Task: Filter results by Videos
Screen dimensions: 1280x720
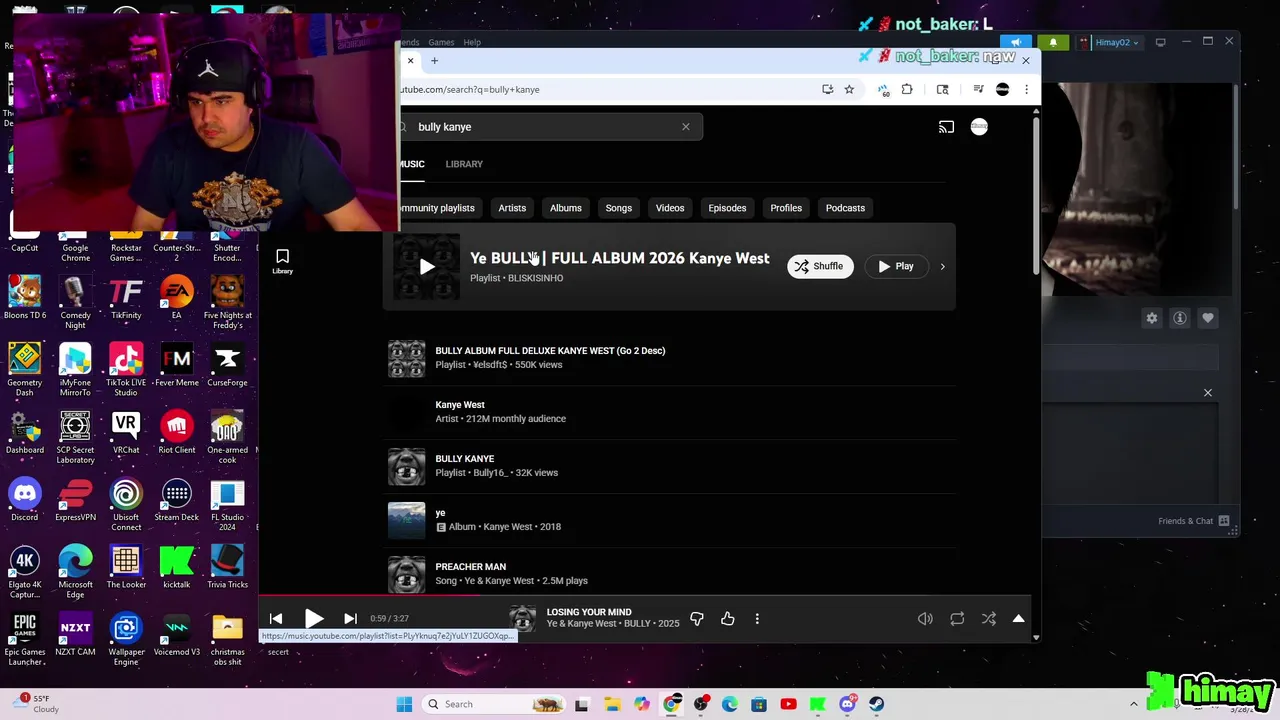Action: 670,208
